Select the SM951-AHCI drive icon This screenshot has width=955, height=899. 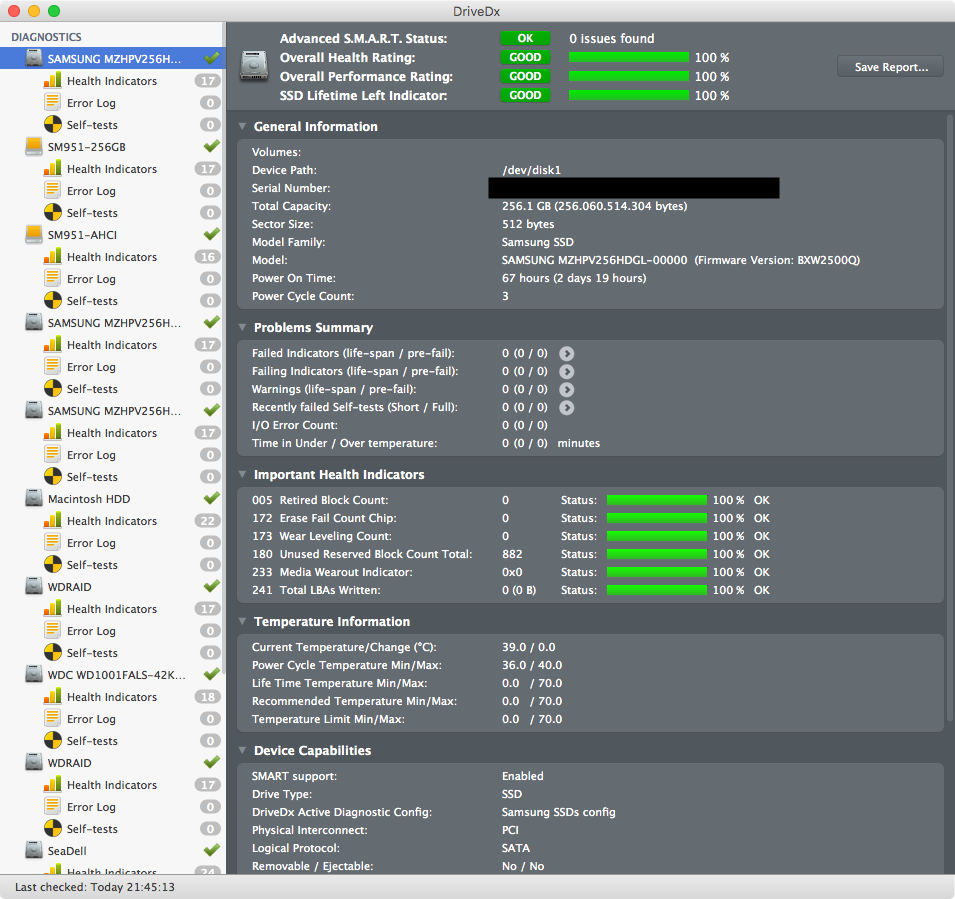pos(33,234)
